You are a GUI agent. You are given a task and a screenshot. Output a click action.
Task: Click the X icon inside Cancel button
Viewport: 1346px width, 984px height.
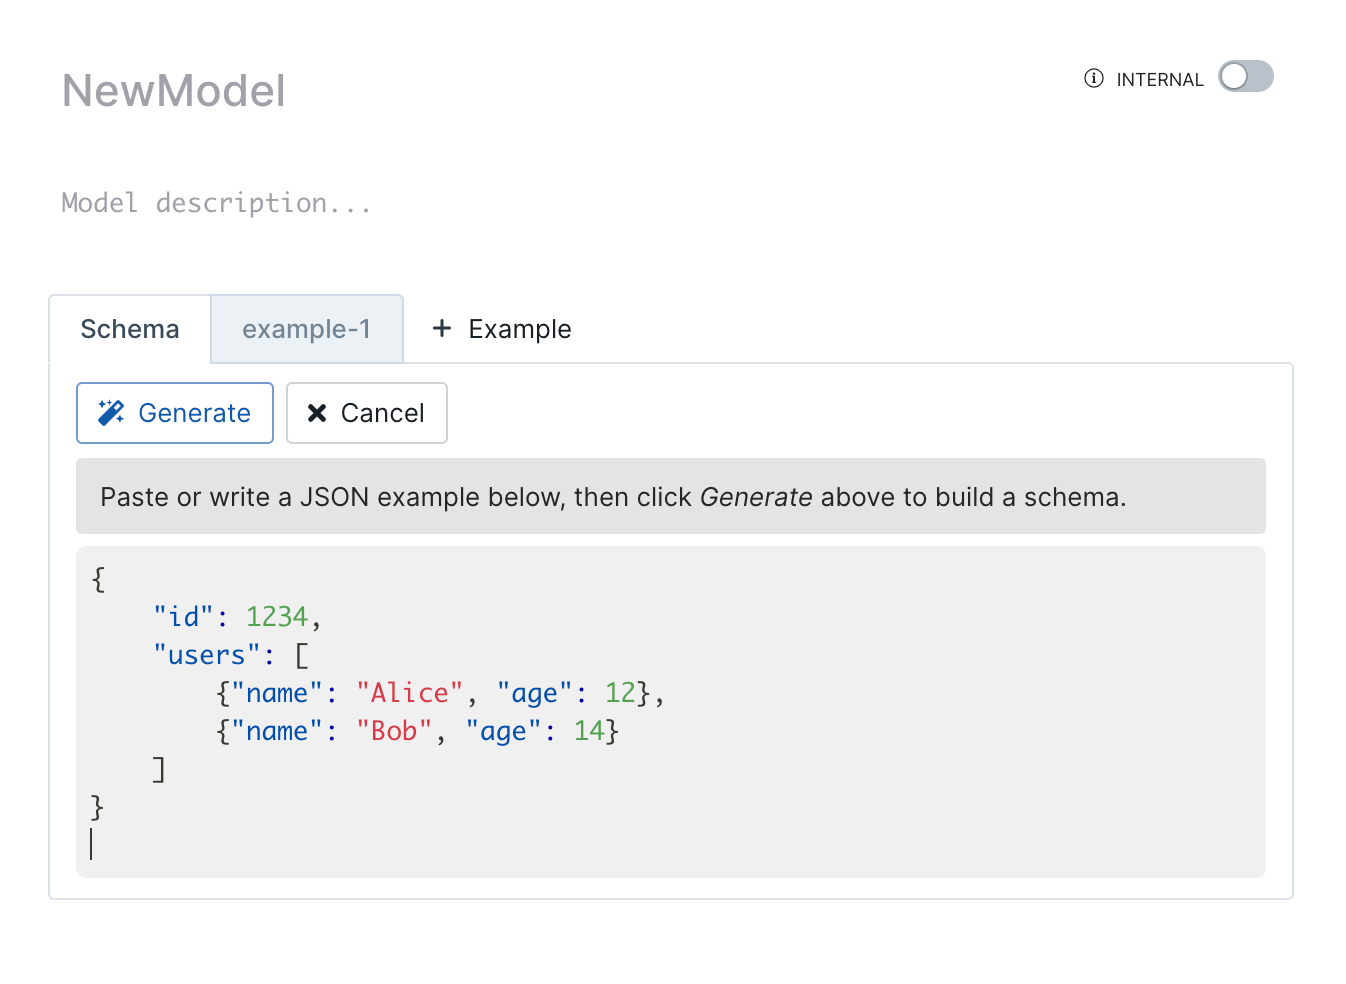pos(317,412)
